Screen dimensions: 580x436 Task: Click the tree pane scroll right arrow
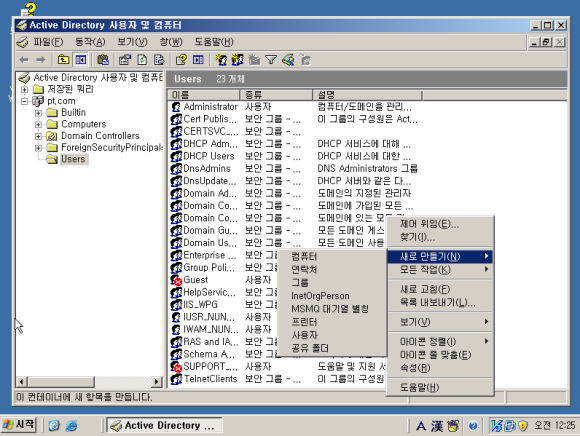click(157, 381)
